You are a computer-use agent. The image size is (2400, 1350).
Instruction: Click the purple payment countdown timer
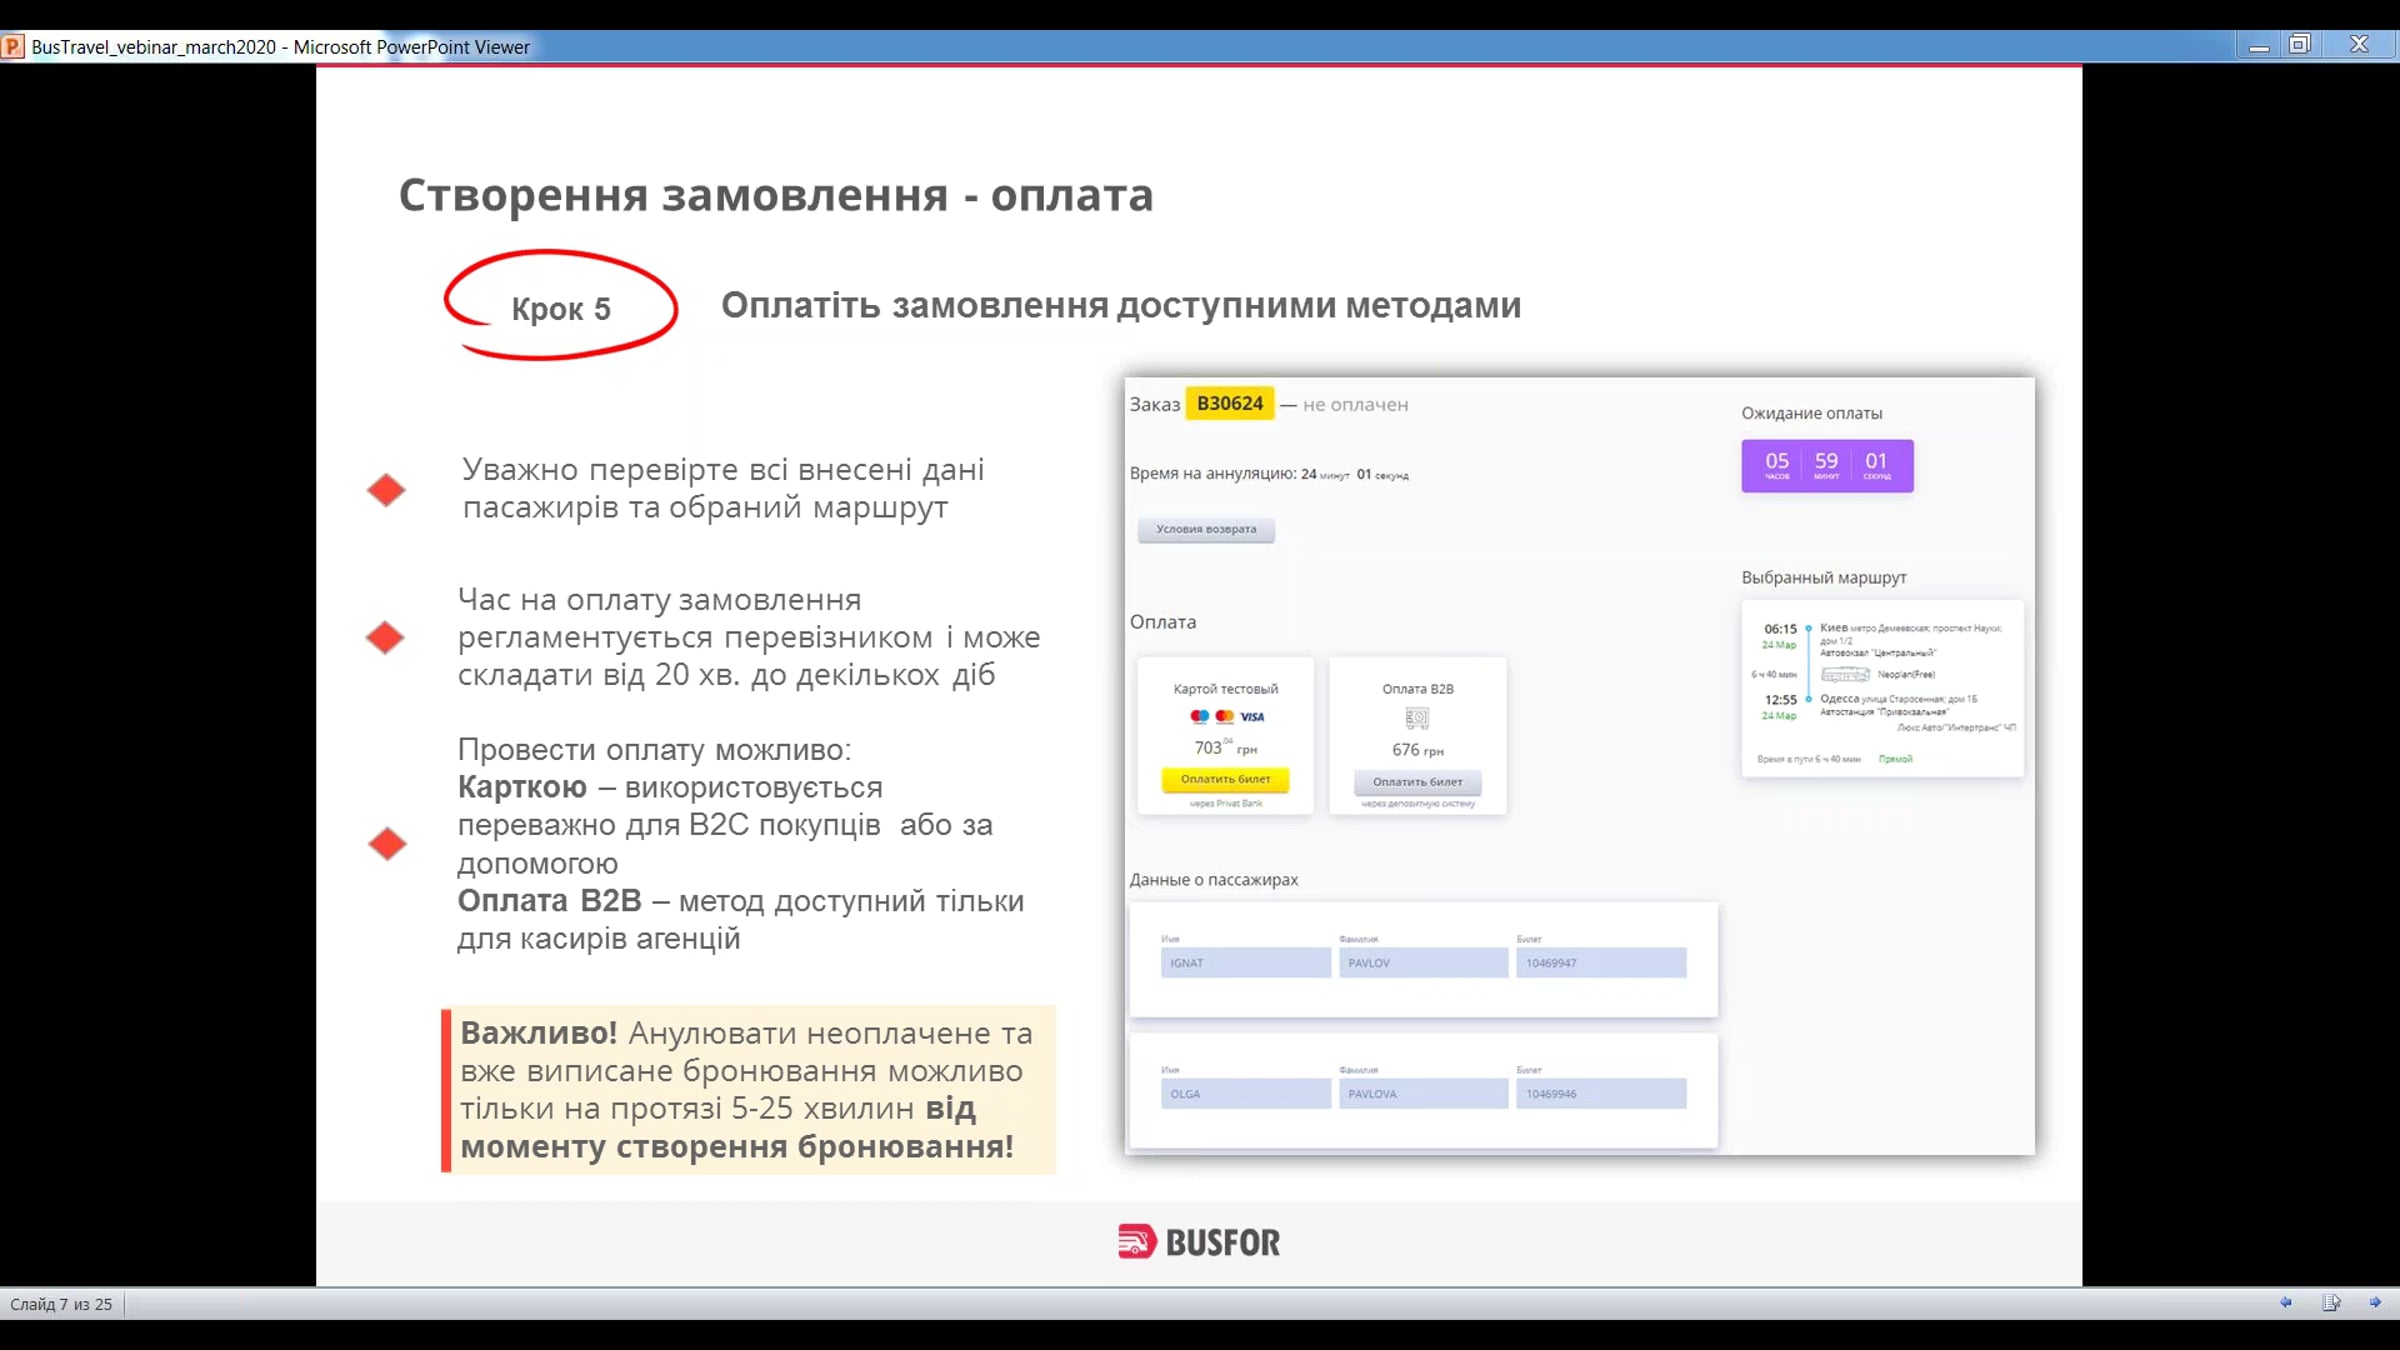click(x=1827, y=465)
